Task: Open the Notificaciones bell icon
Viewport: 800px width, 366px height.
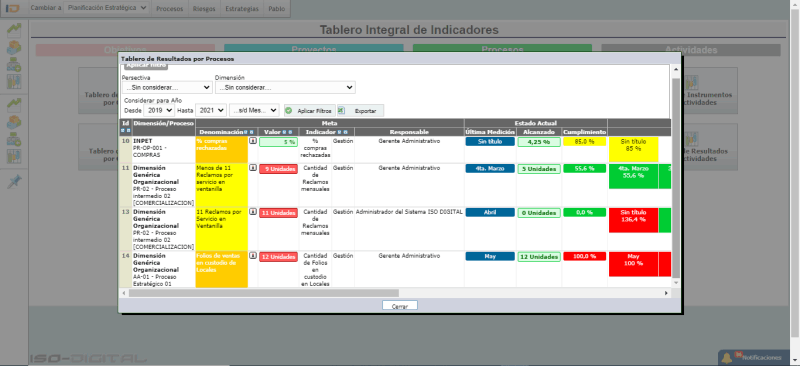Action: pos(726,358)
